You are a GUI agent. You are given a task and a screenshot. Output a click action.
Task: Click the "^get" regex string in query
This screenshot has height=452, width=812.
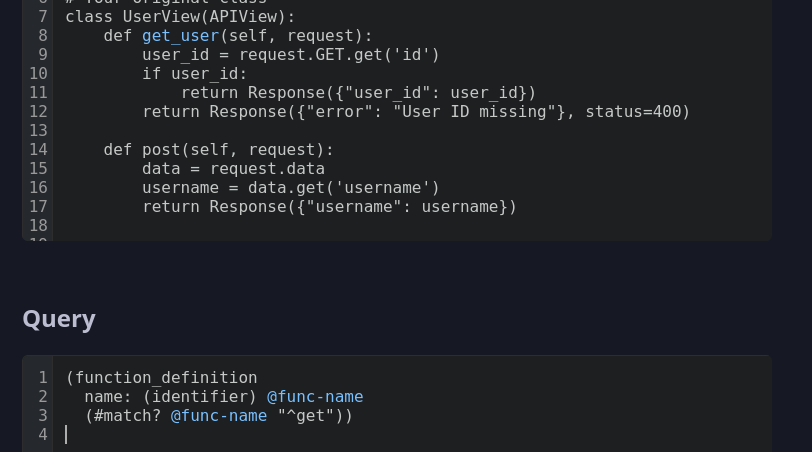point(306,416)
